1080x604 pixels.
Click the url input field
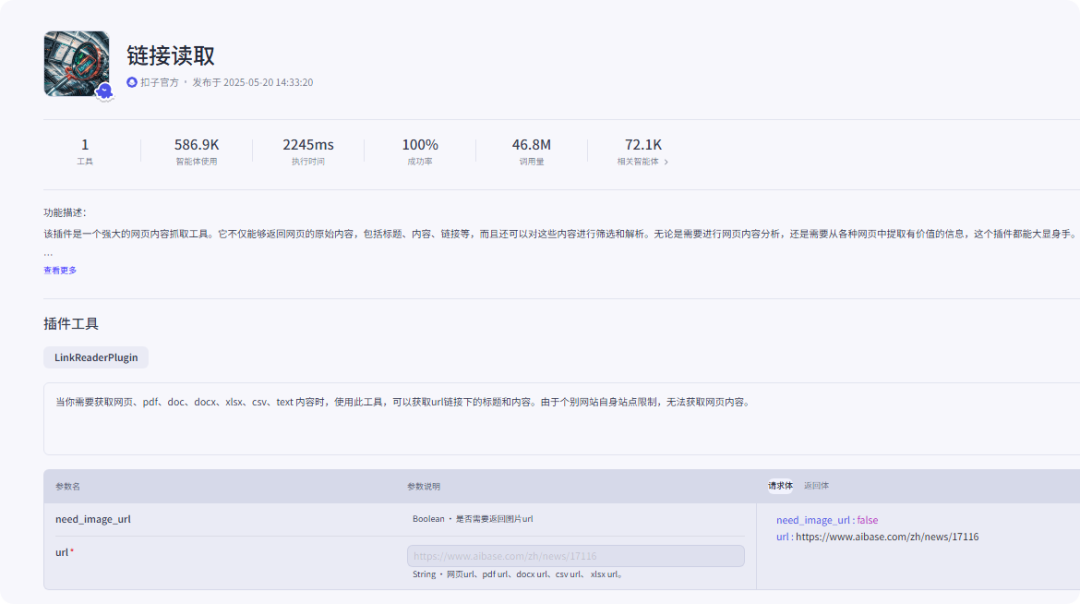[575, 556]
